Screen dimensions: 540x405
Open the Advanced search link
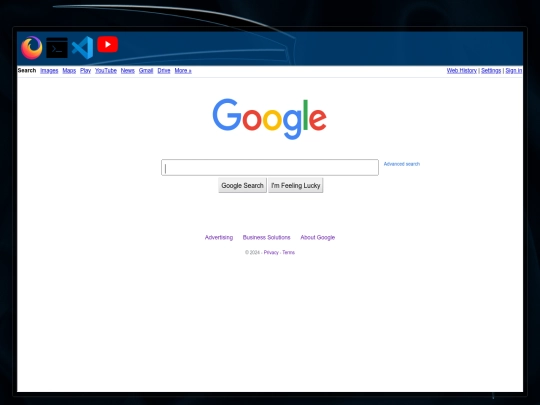[402, 164]
